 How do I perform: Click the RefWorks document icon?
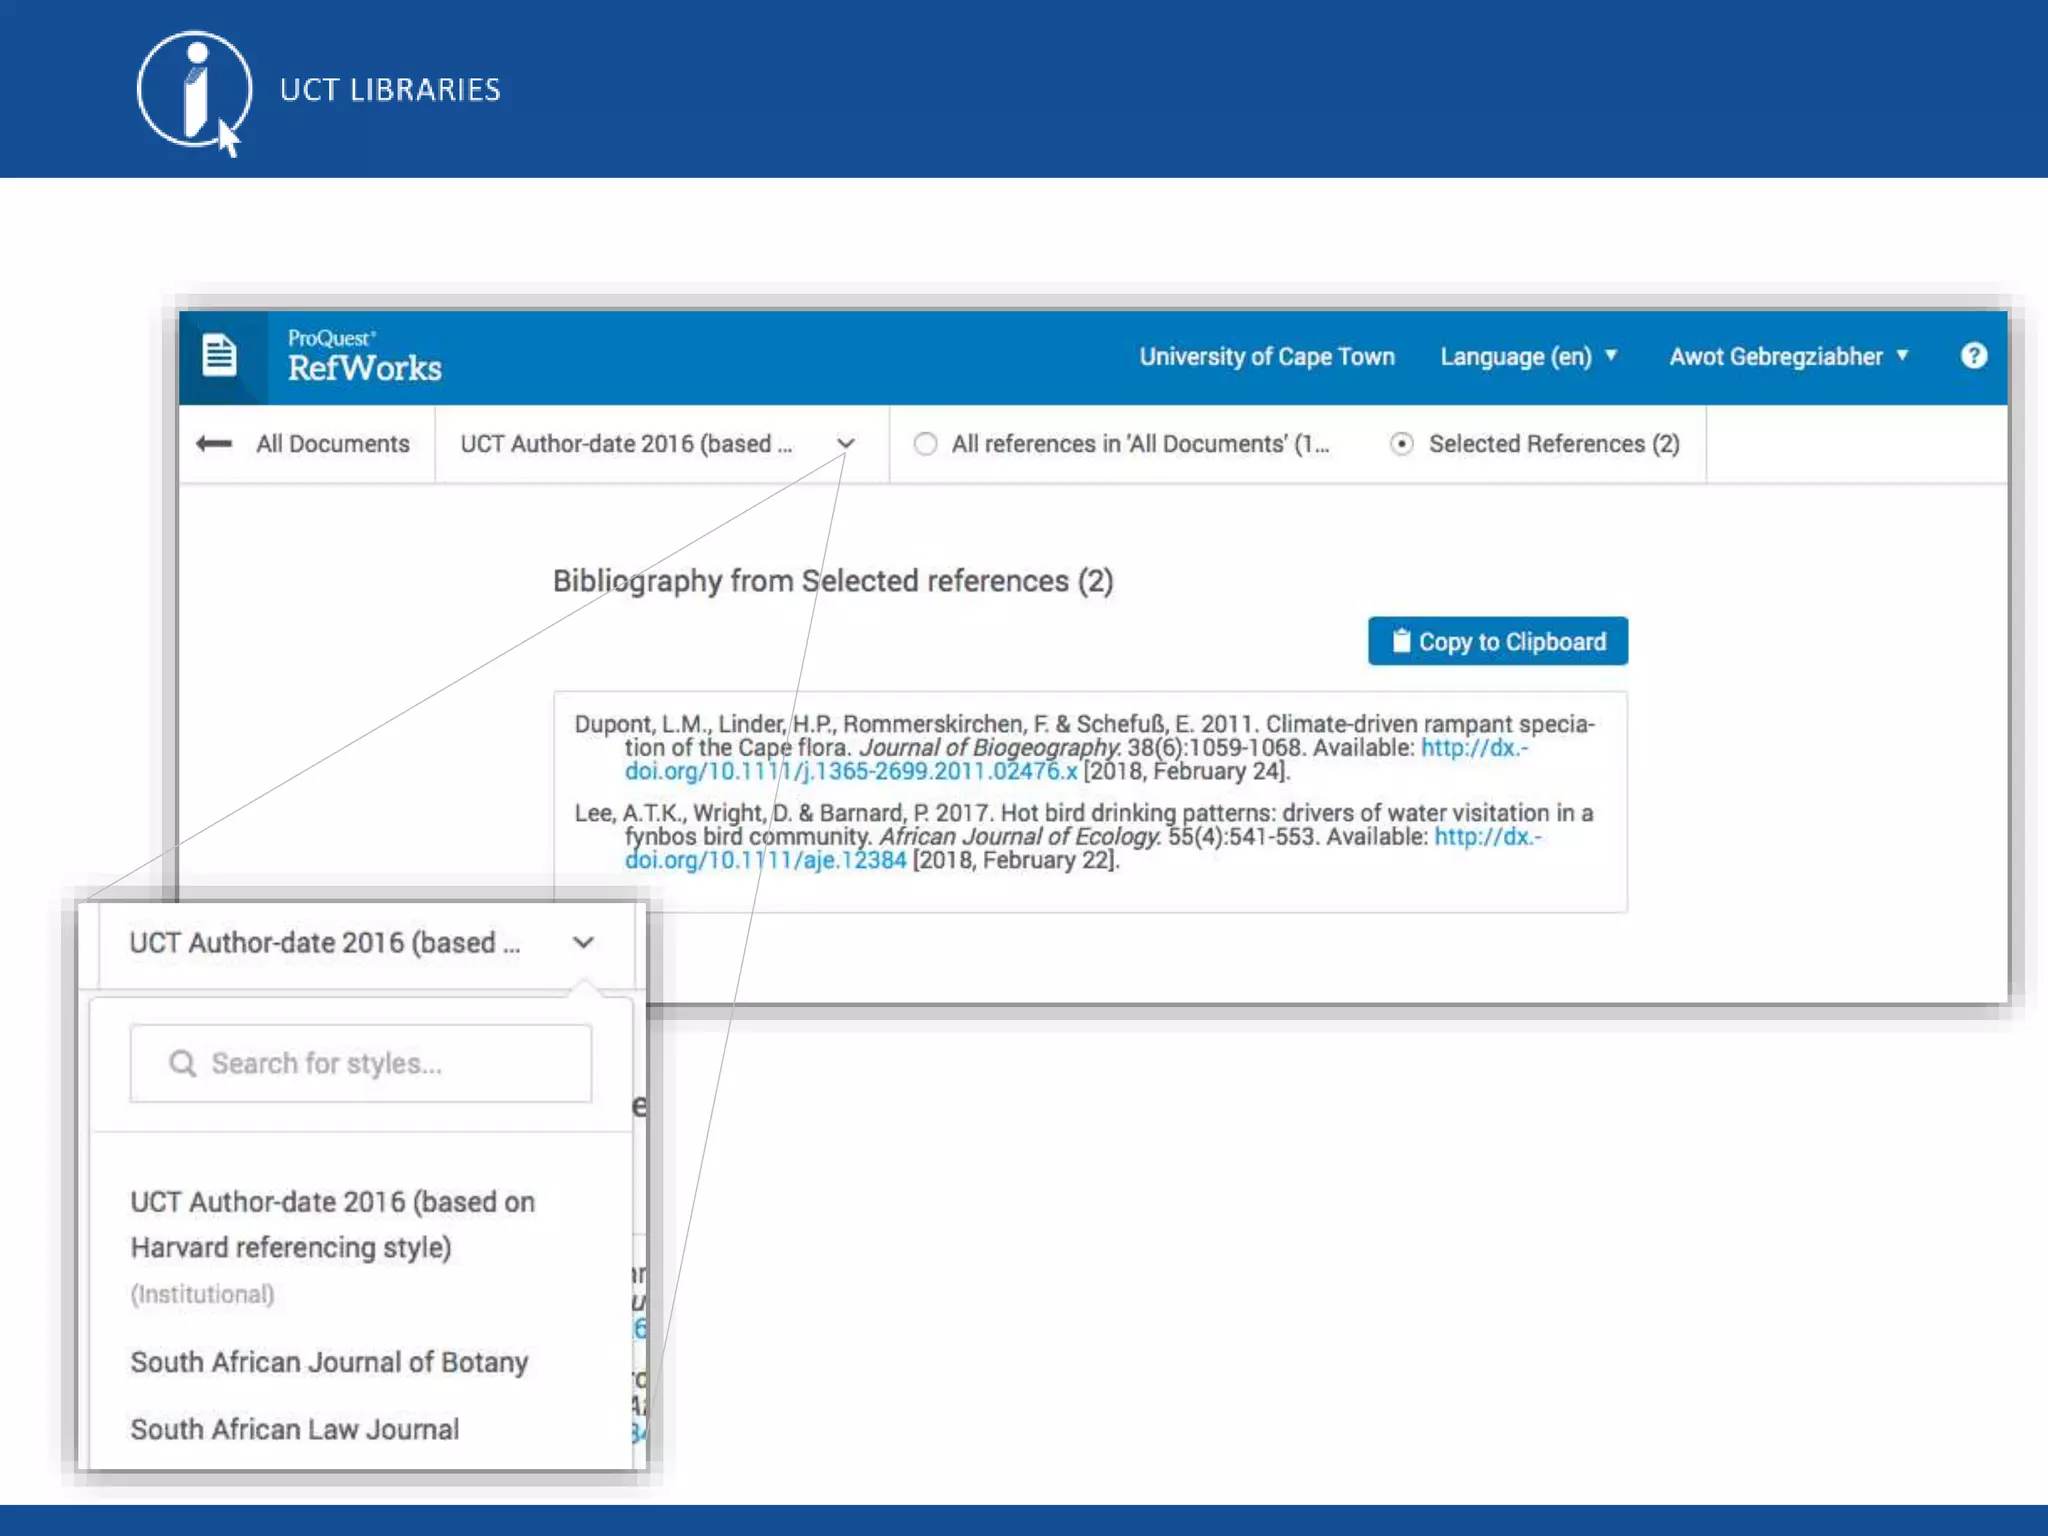pyautogui.click(x=219, y=356)
